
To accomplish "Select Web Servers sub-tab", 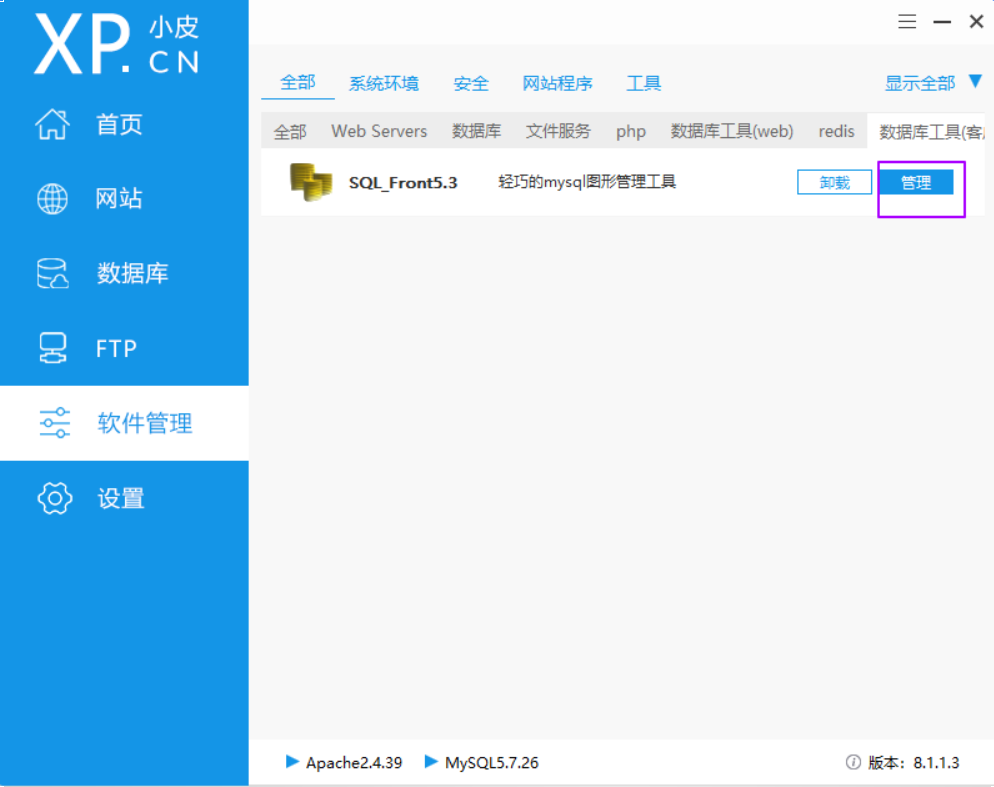I will [379, 131].
